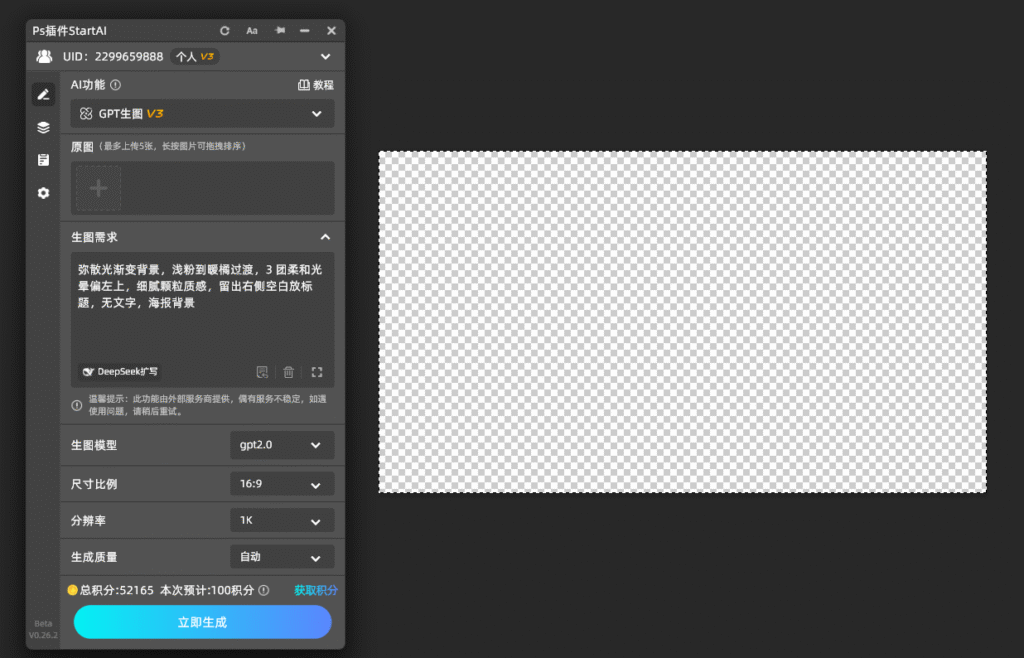Open the 生成质量 自动 dropdown
1024x658 pixels.
[x=282, y=557]
